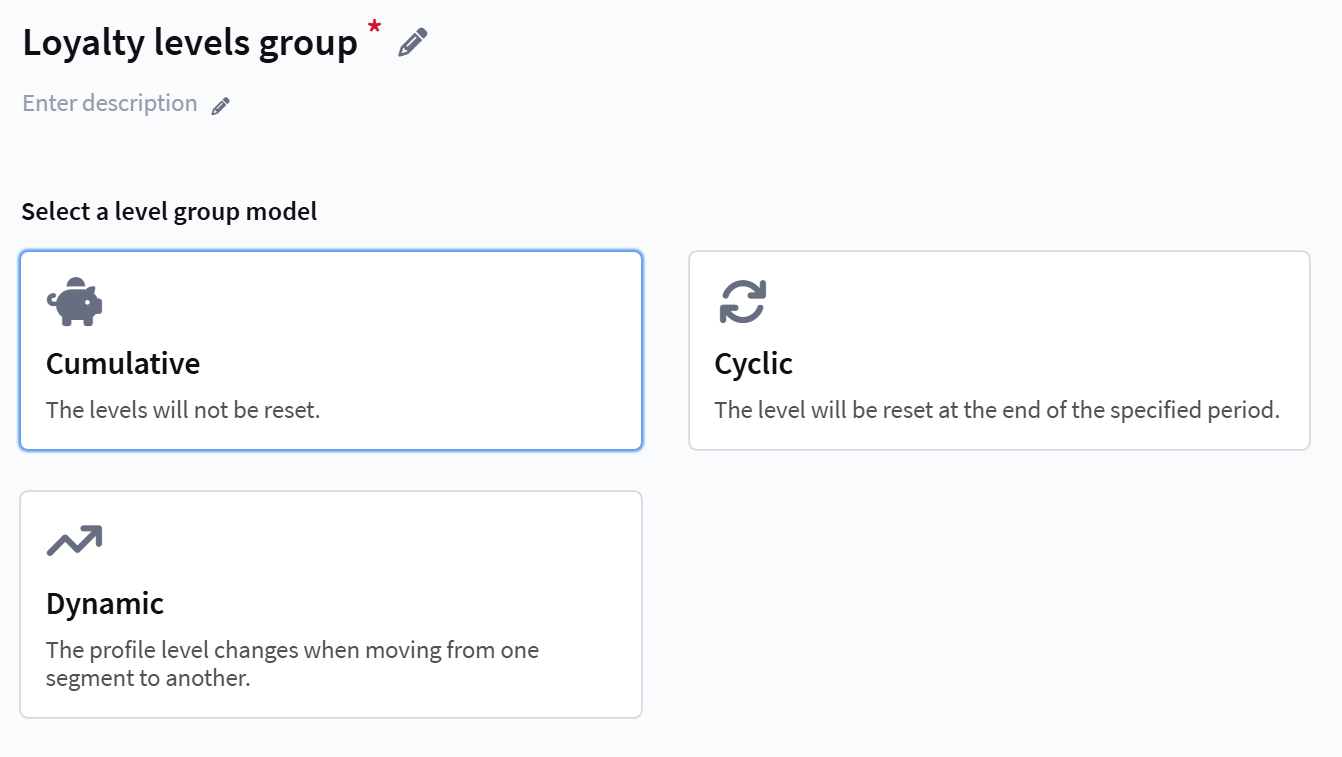Viewport: 1342px width, 757px height.
Task: Click the Dynamic segment change description text
Action: (293, 664)
